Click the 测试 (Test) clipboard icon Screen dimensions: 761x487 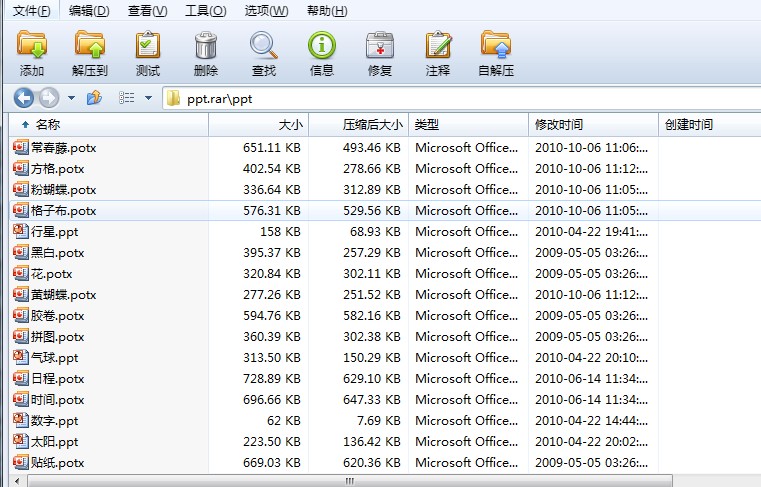pyautogui.click(x=148, y=45)
